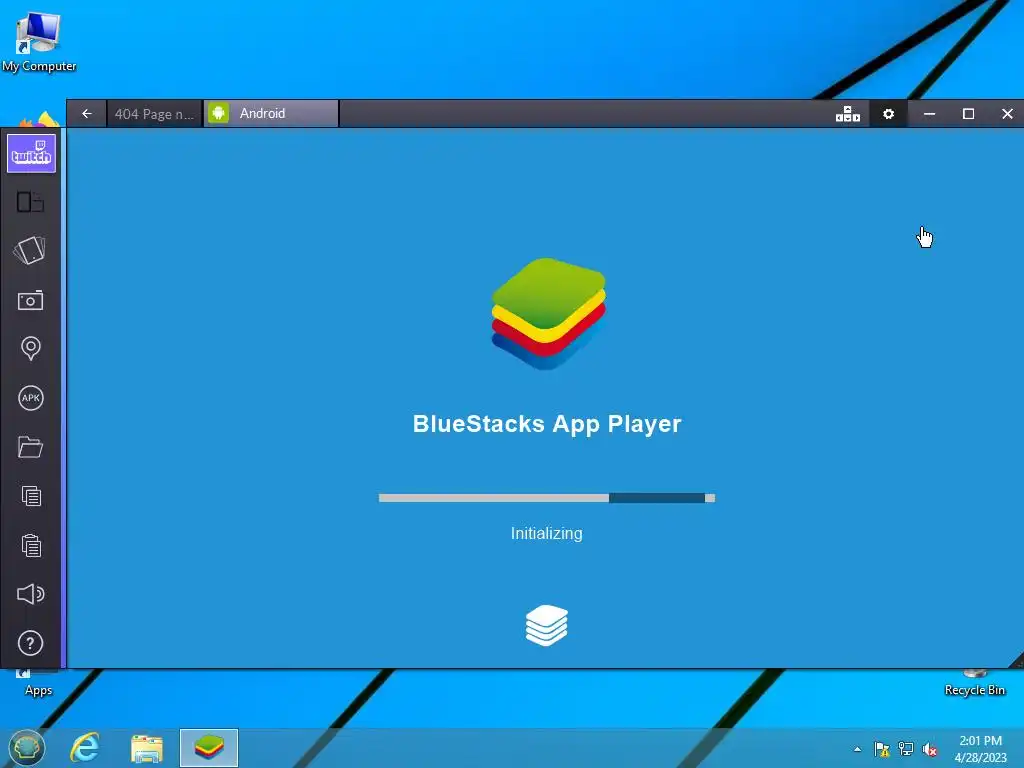Minimize the BlueStacks window
Image resolution: width=1024 pixels, height=768 pixels.
[x=929, y=114]
